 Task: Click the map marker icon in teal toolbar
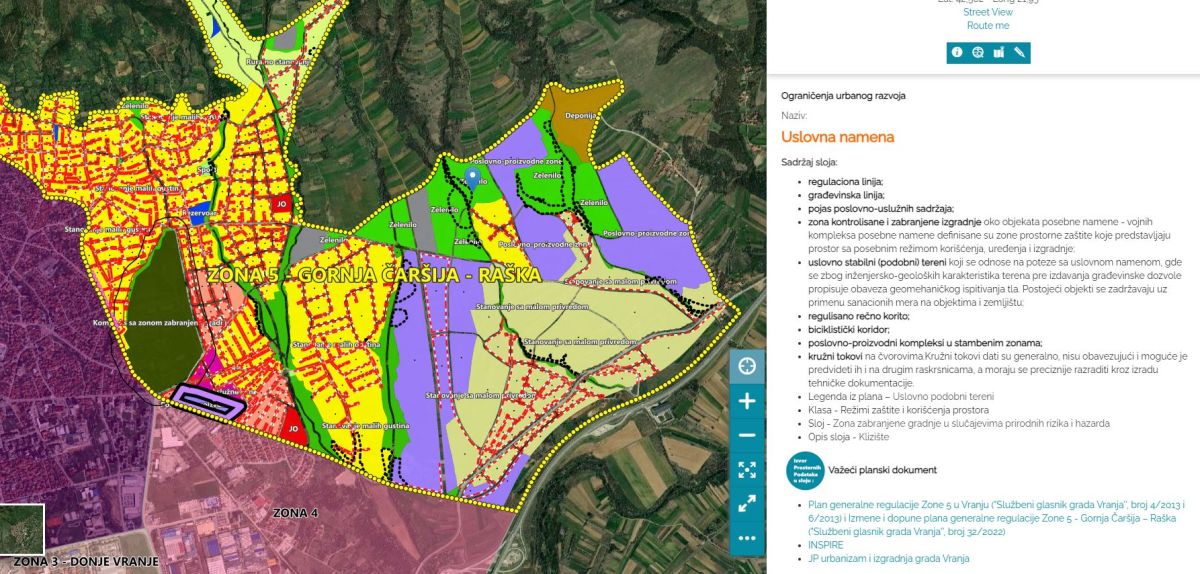(x=999, y=53)
